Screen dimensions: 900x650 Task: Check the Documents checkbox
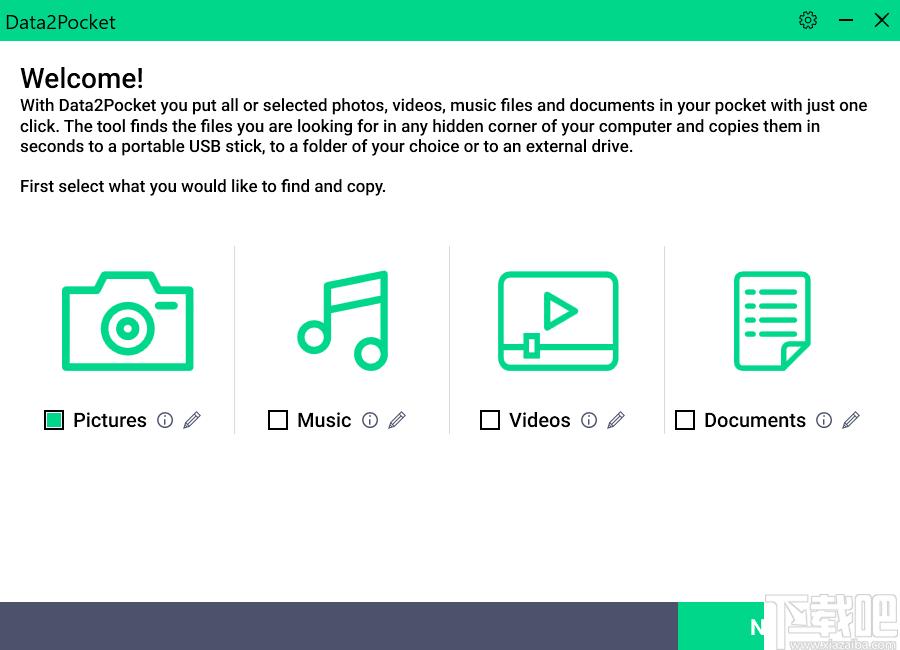point(685,420)
